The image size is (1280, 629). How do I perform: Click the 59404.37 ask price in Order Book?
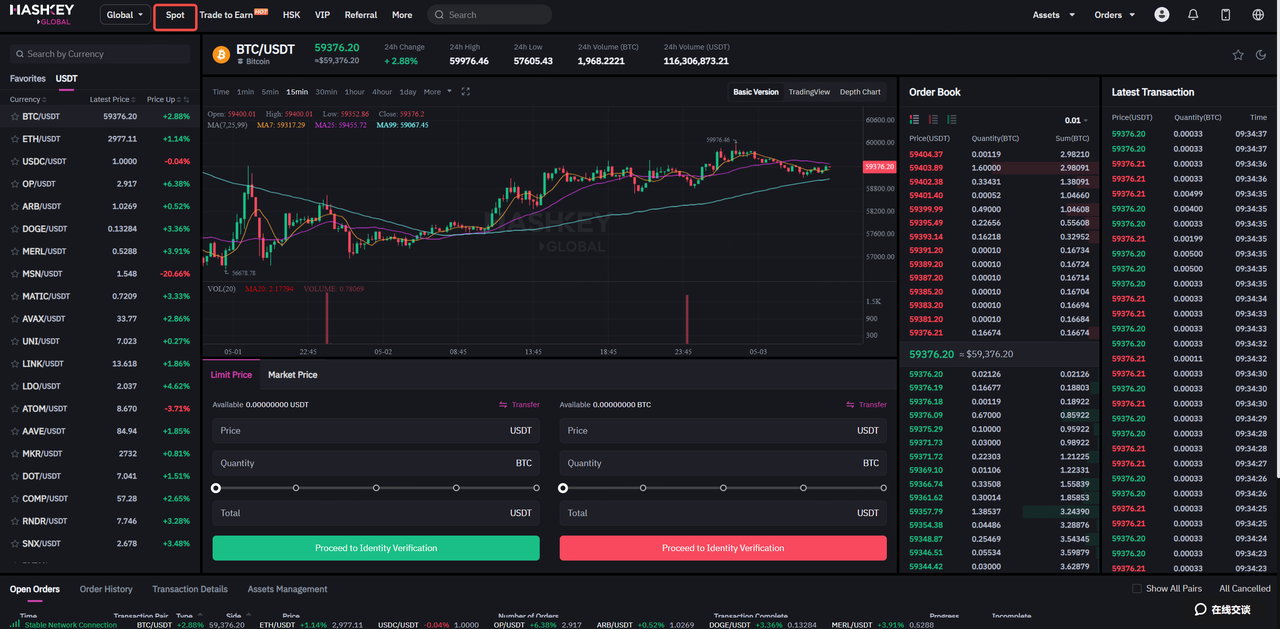click(x=926, y=154)
